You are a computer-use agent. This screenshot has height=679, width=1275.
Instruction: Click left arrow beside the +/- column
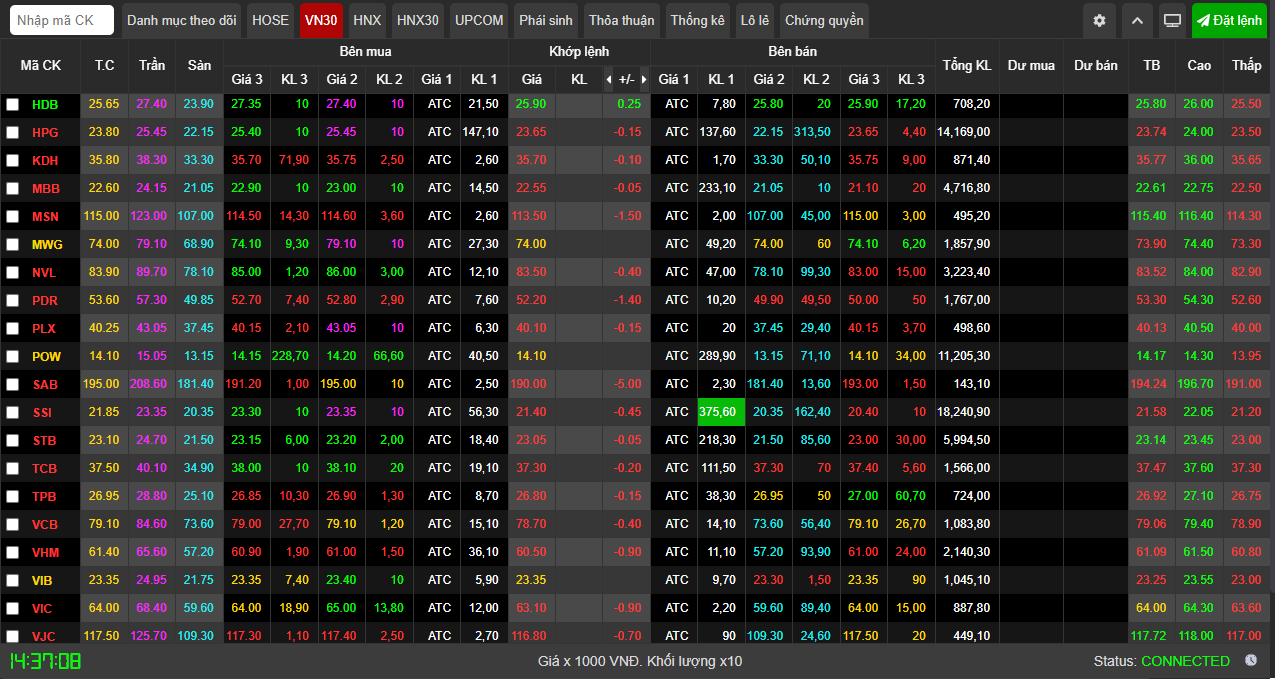point(609,79)
